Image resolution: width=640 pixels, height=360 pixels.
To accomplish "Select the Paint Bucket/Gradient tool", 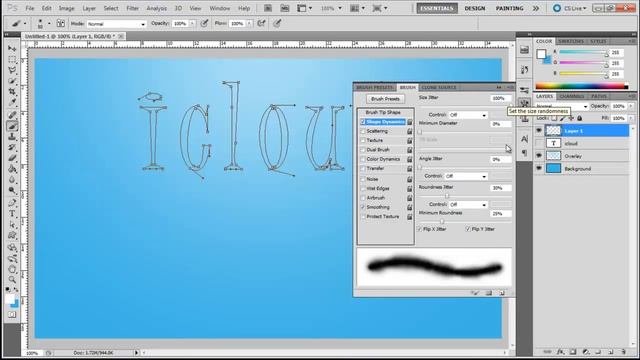I will (x=12, y=169).
